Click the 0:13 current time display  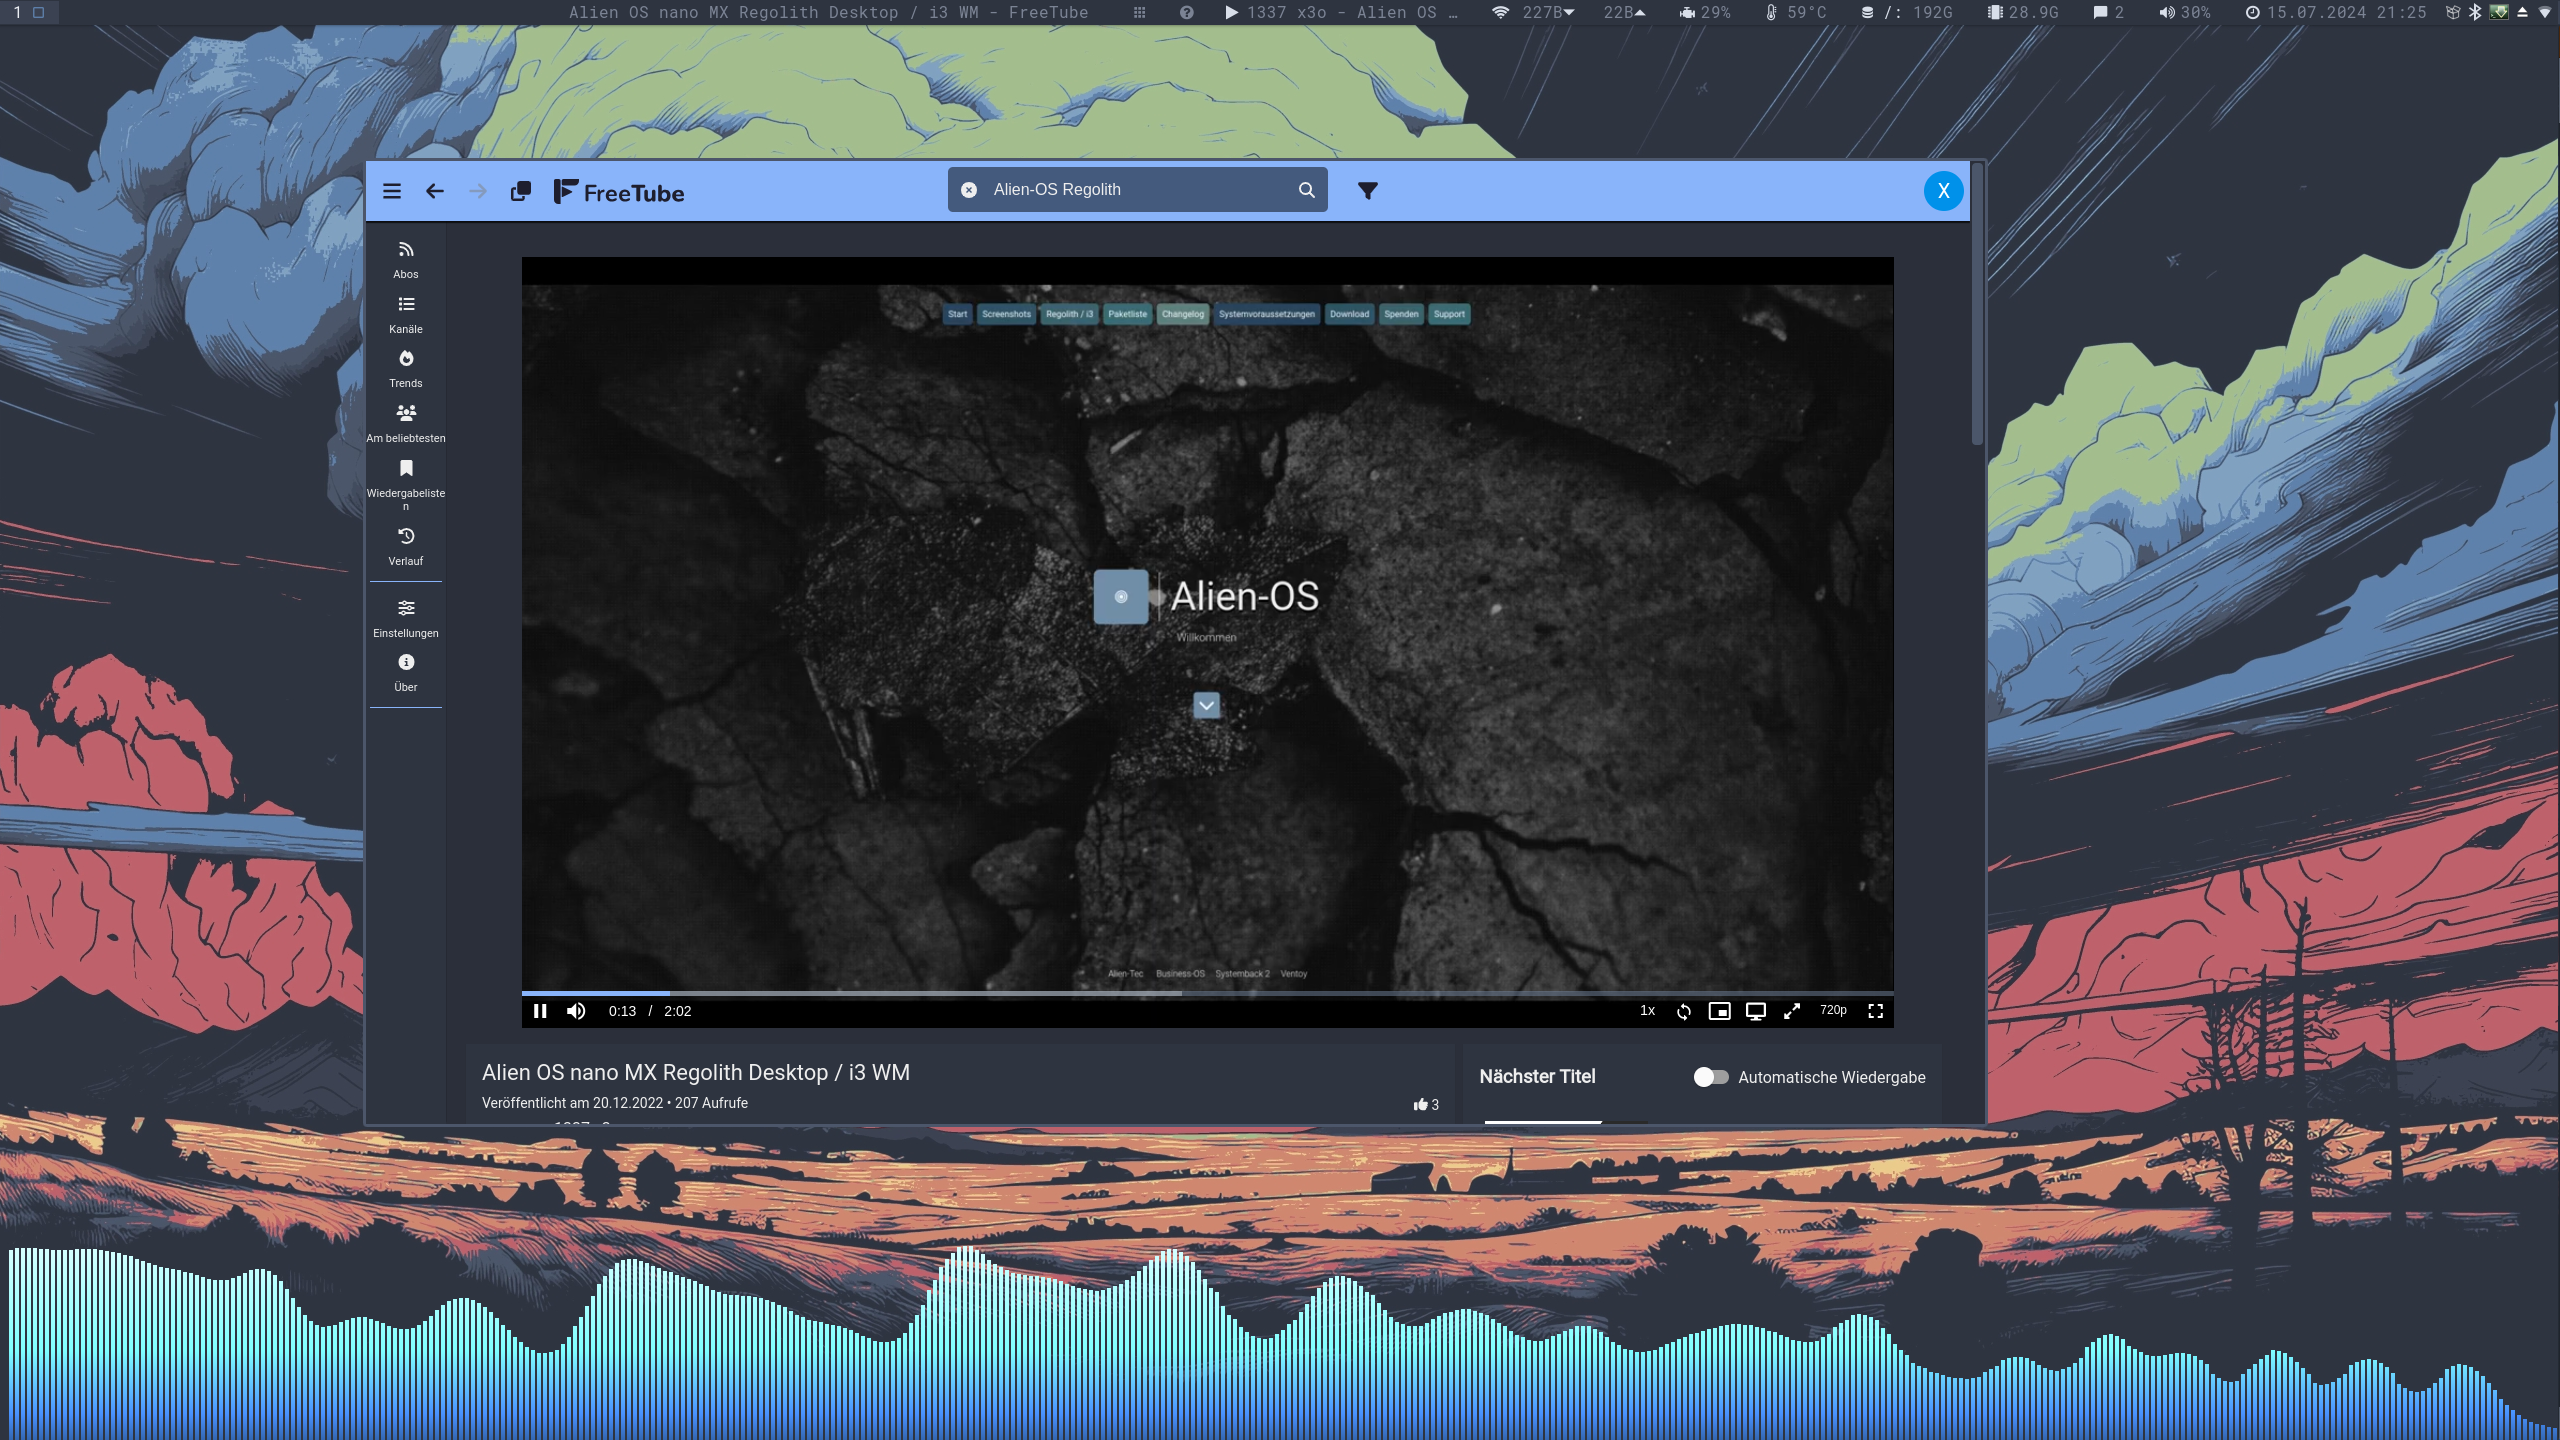tap(622, 1011)
